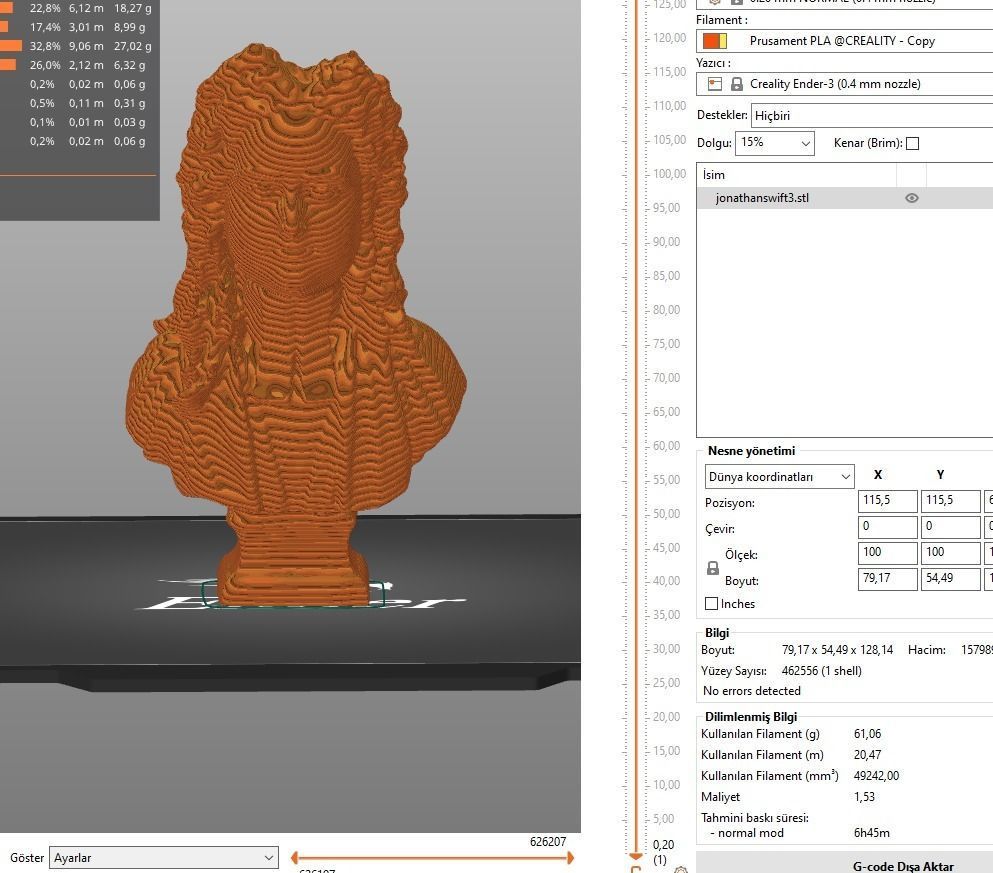Click the left thumb of the horizontal move slider

(294, 858)
